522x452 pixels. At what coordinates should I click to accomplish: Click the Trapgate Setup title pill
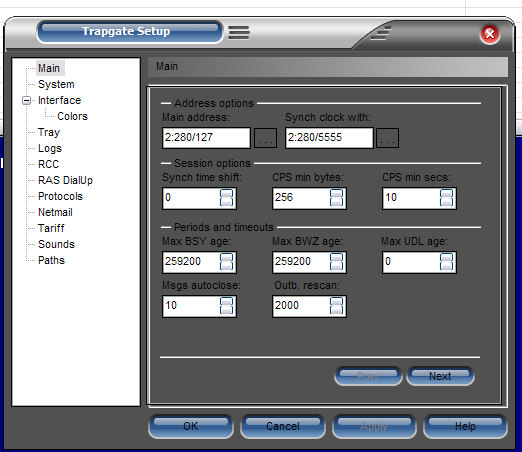click(129, 32)
